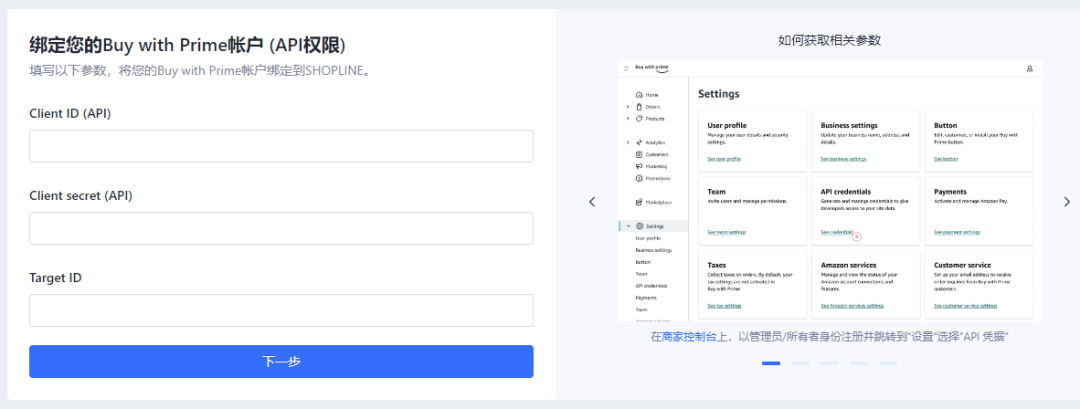Jump to the fourth carousel indicator dot

[858, 363]
